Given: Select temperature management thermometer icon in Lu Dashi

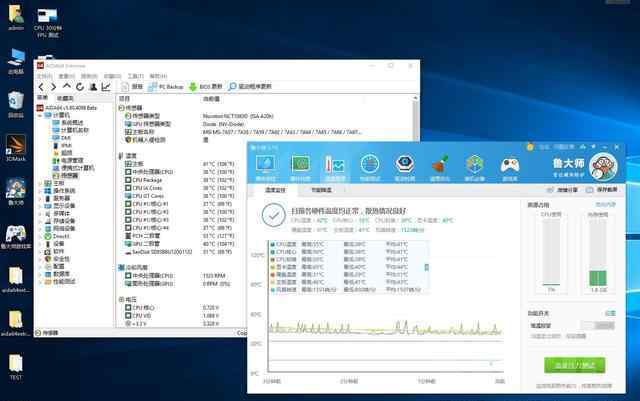Looking at the screenshot, I should tap(335, 167).
